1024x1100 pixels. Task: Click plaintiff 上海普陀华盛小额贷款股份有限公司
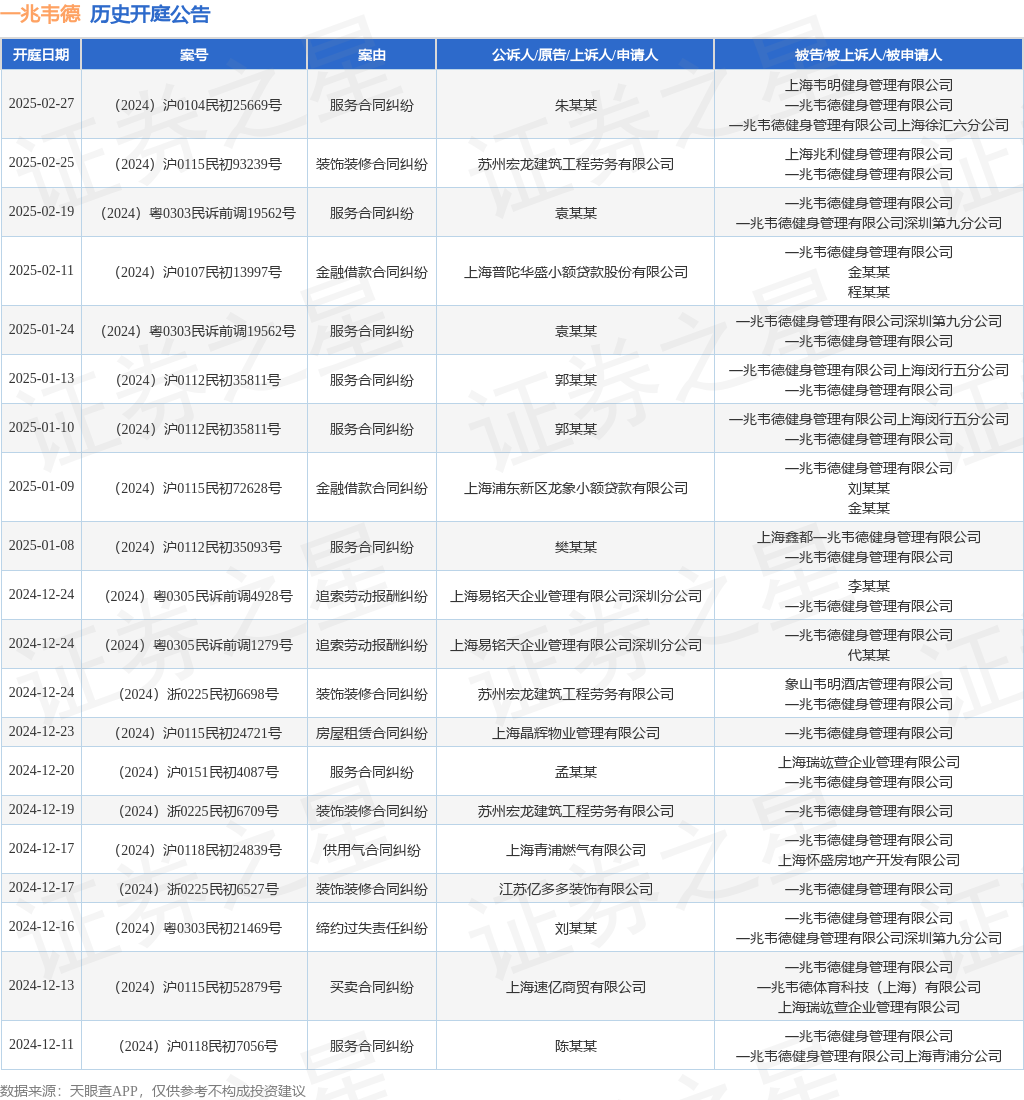[x=576, y=272]
